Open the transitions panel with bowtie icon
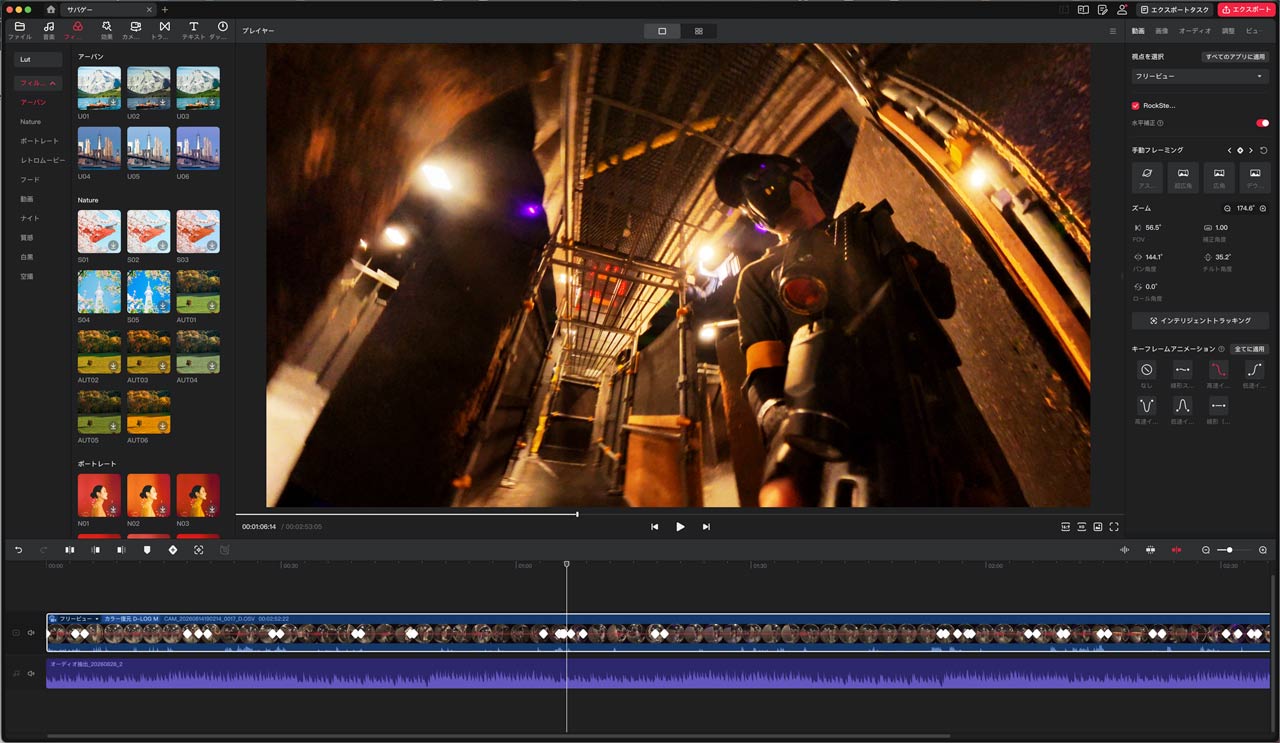This screenshot has width=1280, height=743. [164, 30]
